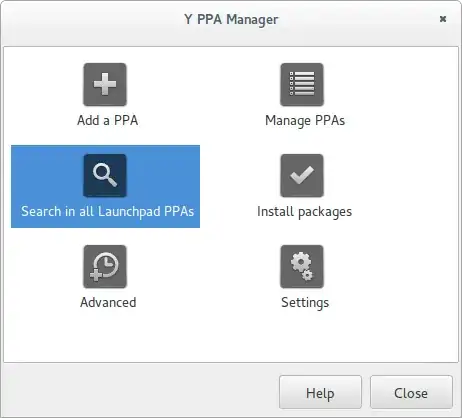This screenshot has height=418, width=462.
Task: Select the "Install packages" text label
Action: click(305, 212)
